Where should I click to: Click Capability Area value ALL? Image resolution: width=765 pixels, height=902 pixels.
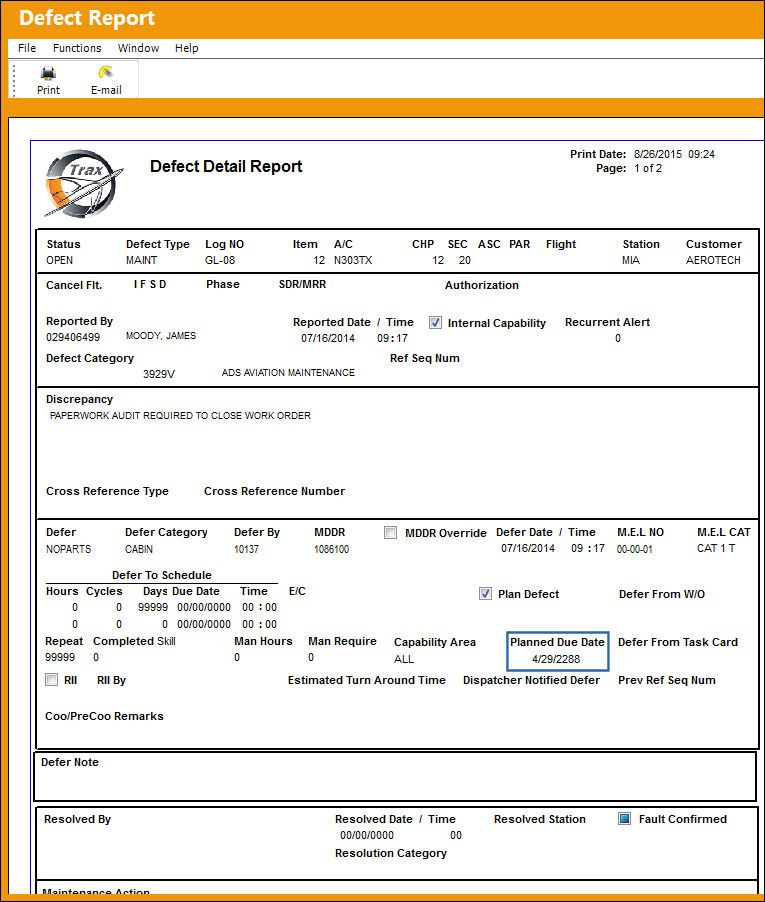pos(404,659)
